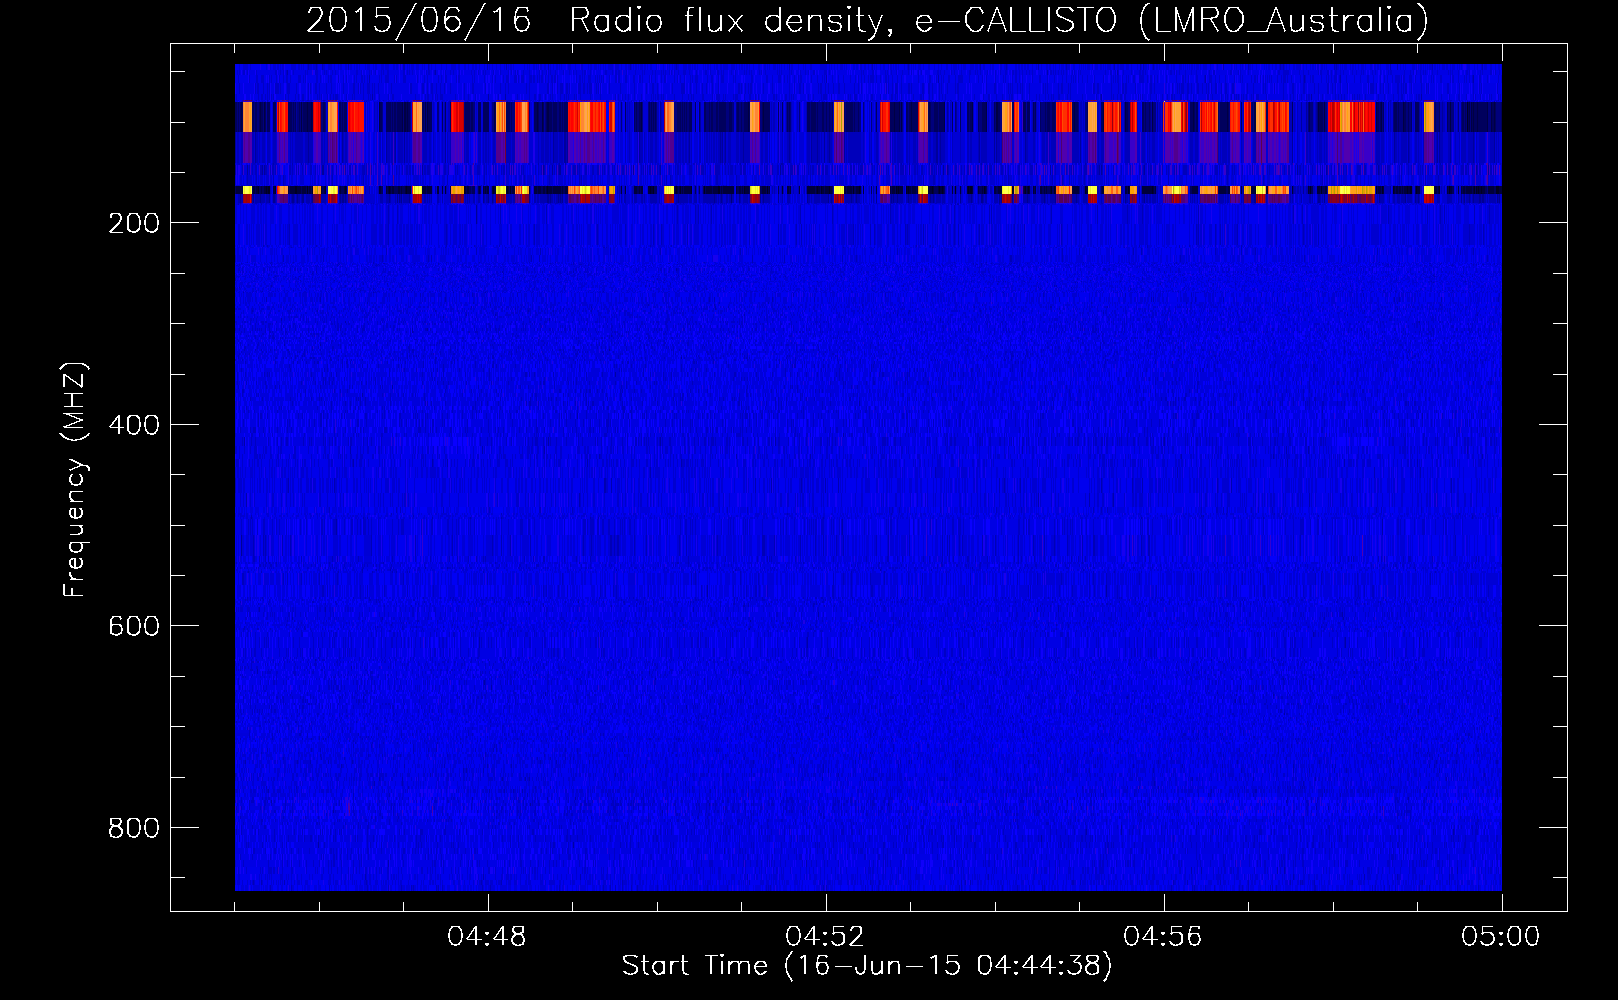Select the 04:48 time tick label
Viewport: 1618px width, 1000px height.
click(x=487, y=937)
